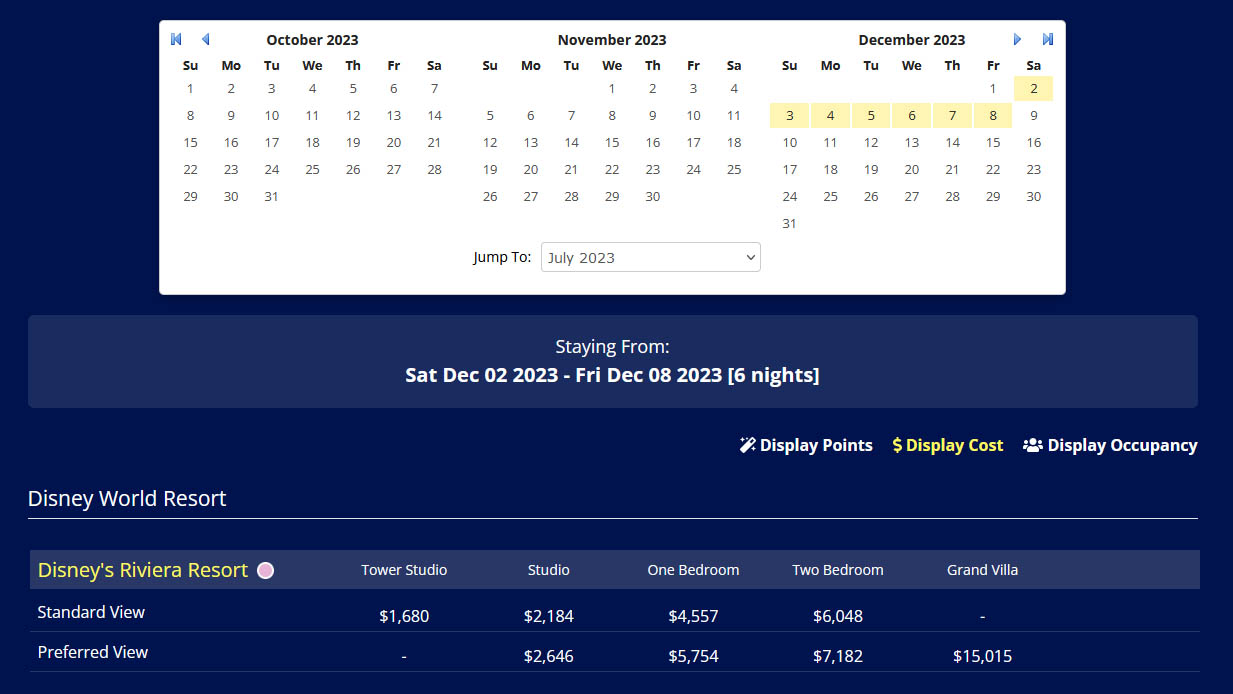Click the October 2023 month heading

312,40
